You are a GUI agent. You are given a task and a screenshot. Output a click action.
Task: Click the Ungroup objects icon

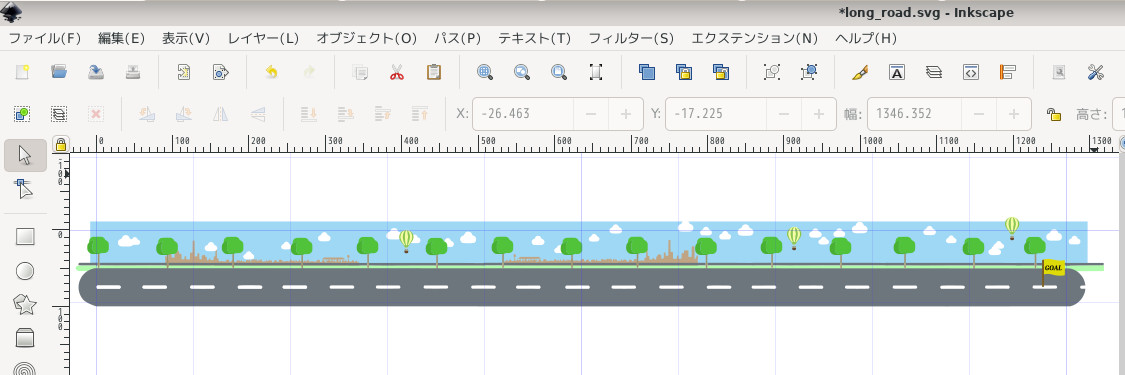pos(809,72)
